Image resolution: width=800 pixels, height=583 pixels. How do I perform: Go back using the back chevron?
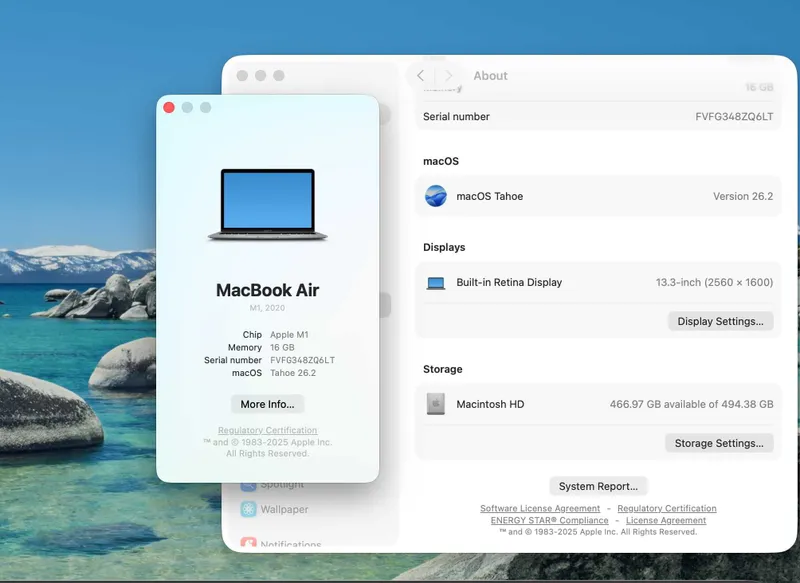(420, 75)
